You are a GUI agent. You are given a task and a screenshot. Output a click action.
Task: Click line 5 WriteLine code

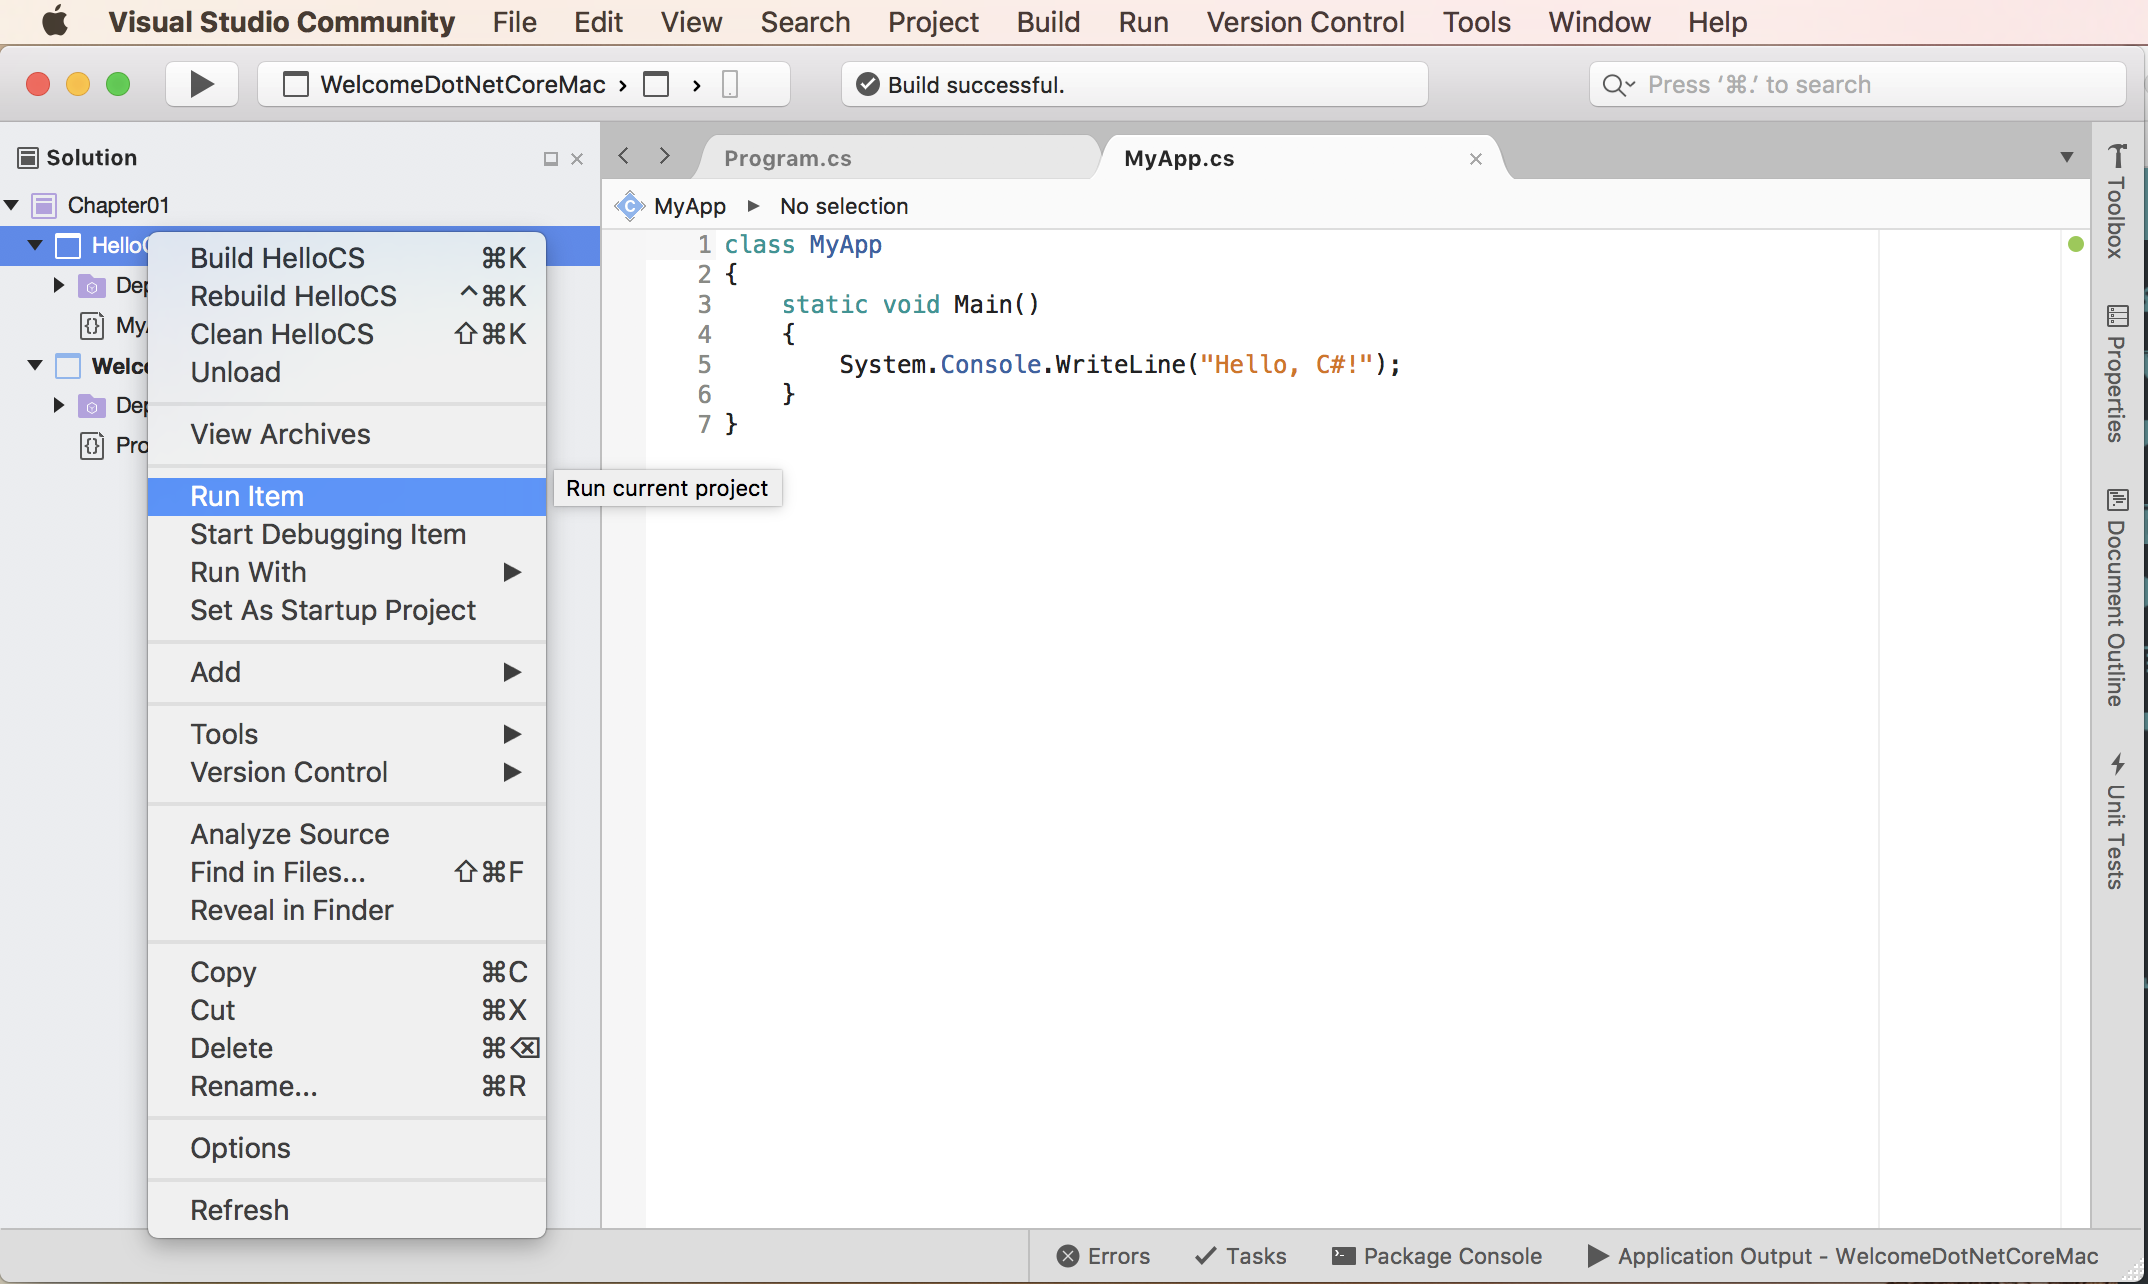point(1119,364)
